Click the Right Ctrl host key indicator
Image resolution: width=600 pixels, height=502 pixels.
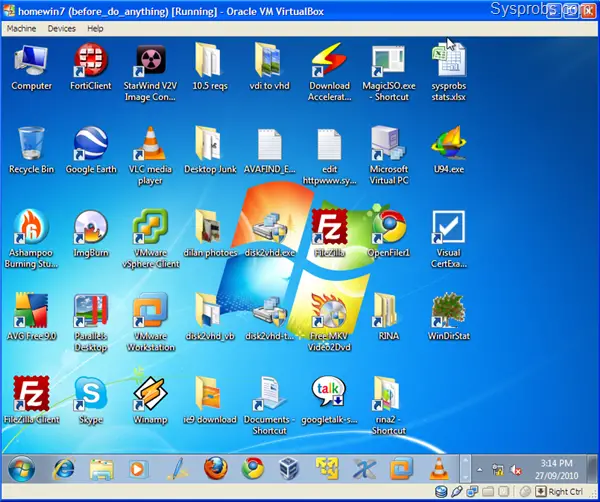pyautogui.click(x=559, y=491)
